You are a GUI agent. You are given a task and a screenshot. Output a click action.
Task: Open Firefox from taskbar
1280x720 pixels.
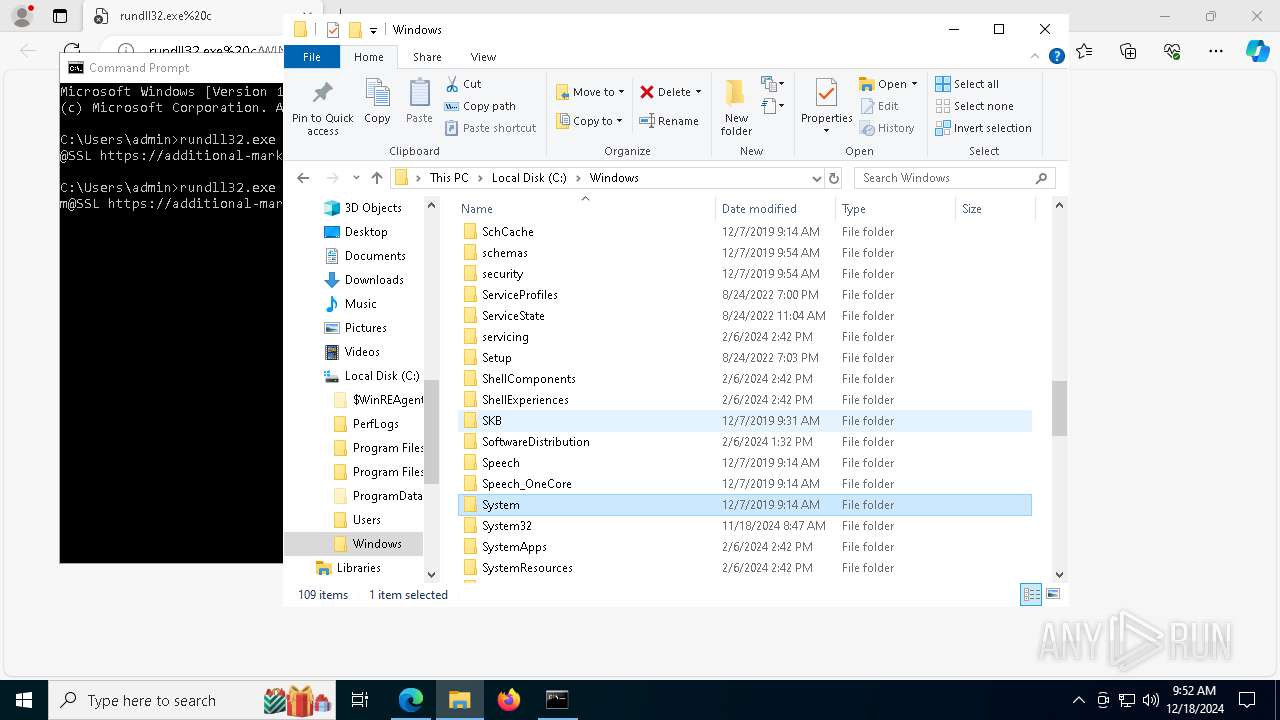[509, 700]
